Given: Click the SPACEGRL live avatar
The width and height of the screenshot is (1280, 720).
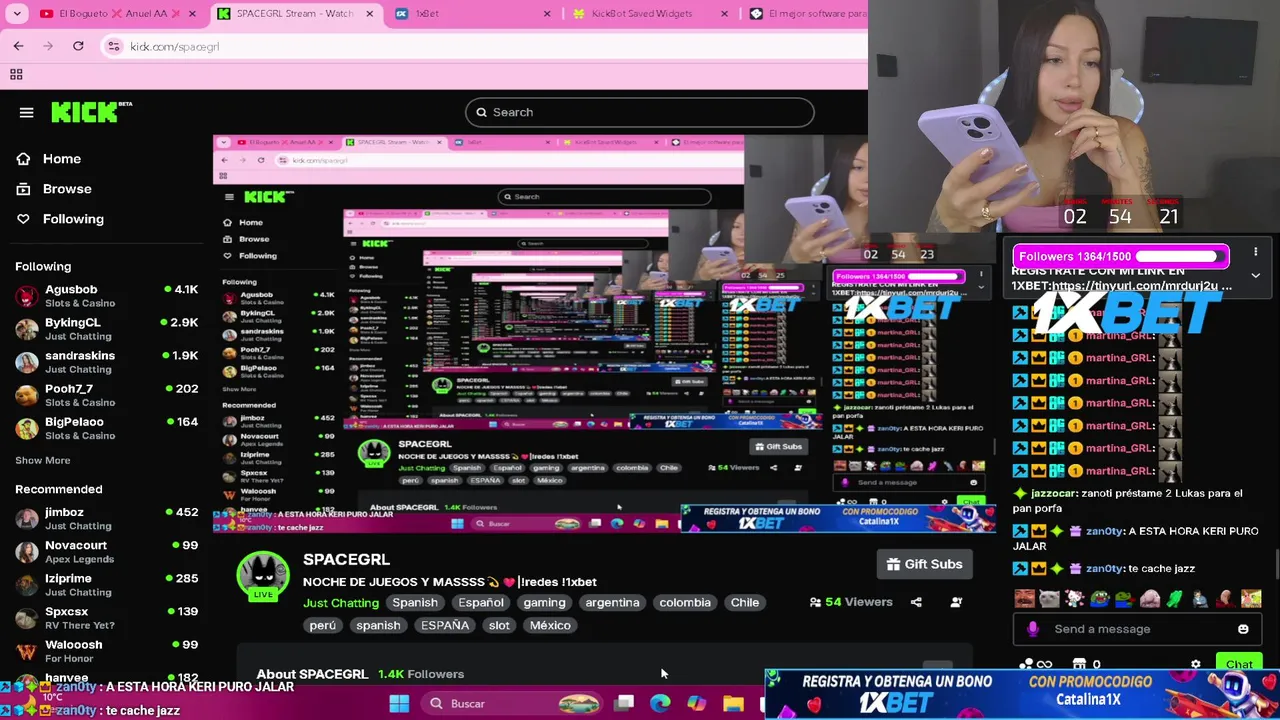Looking at the screenshot, I should (x=263, y=577).
